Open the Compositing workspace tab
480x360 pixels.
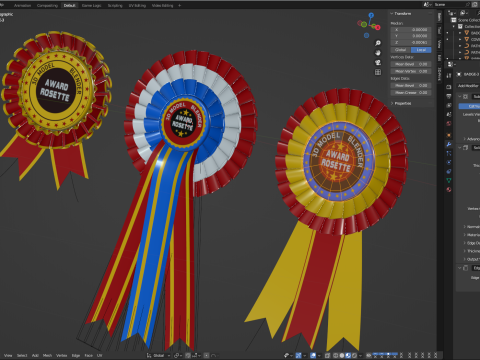[x=47, y=5]
